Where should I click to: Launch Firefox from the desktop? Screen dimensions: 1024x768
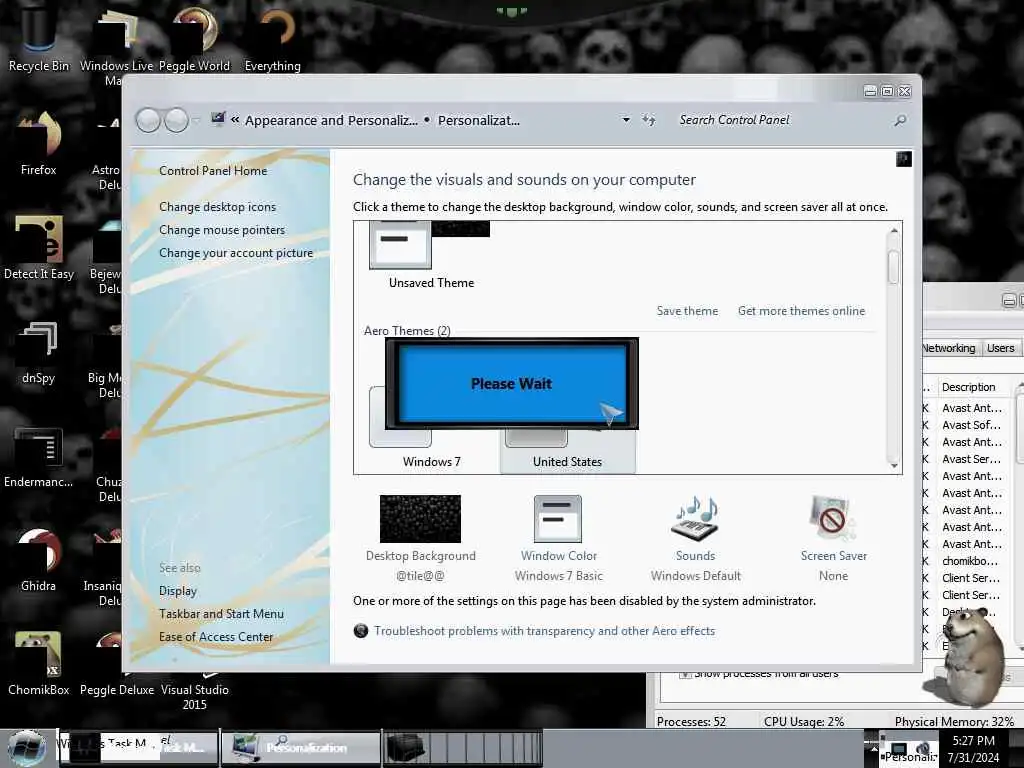(38, 142)
